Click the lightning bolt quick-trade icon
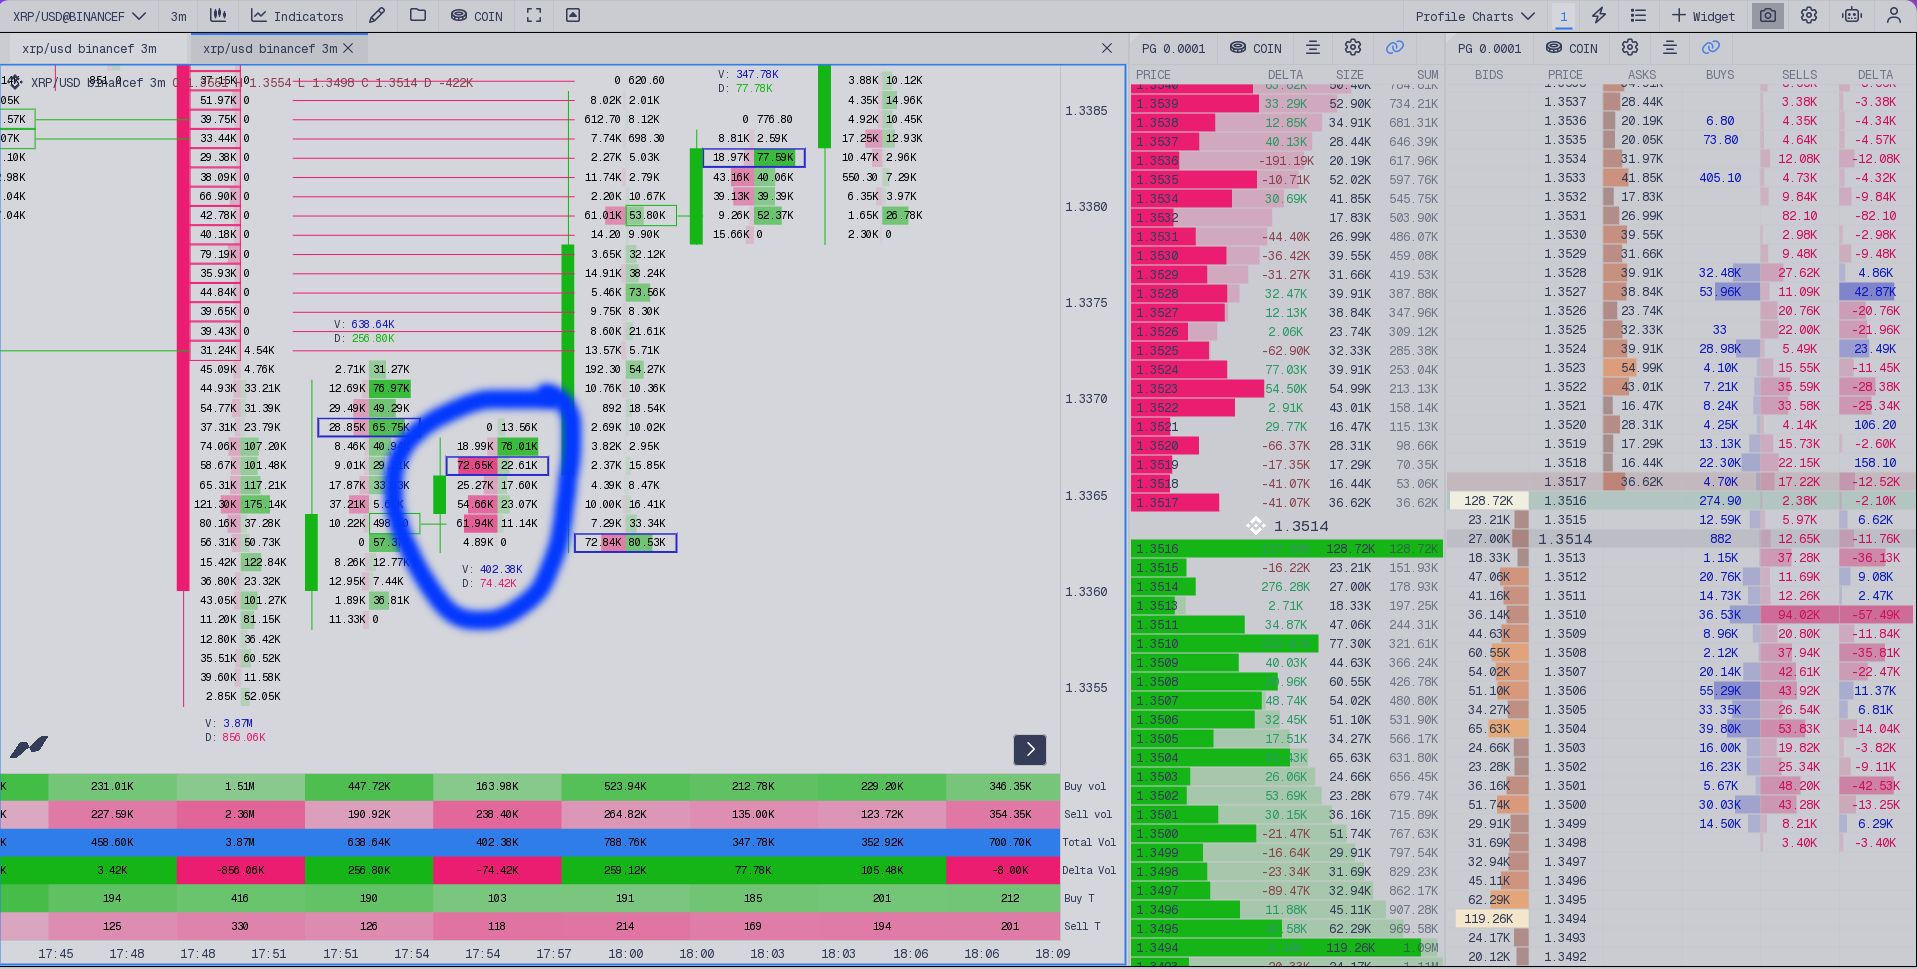 click(1598, 16)
